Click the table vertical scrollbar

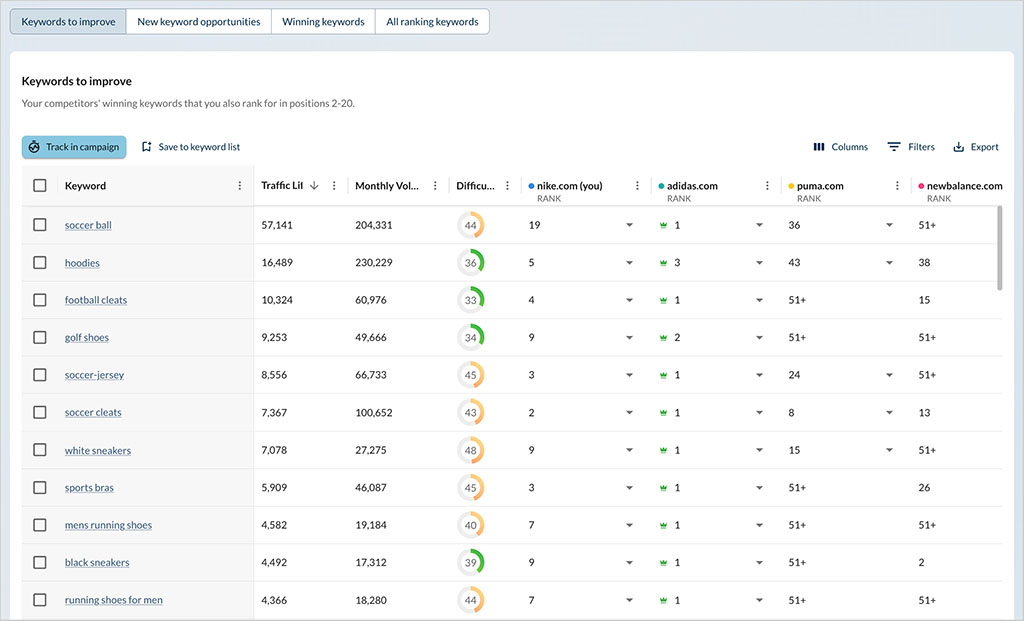click(999, 248)
